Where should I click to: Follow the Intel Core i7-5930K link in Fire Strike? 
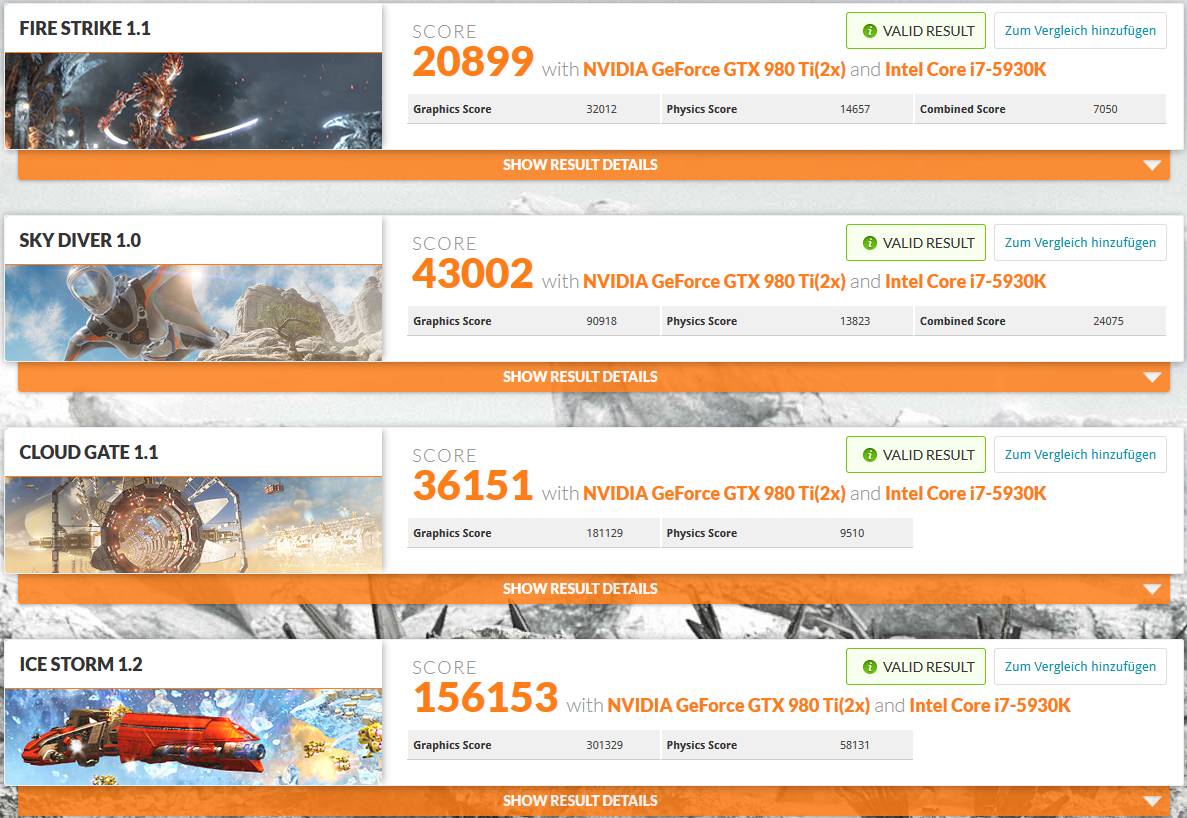coord(965,70)
